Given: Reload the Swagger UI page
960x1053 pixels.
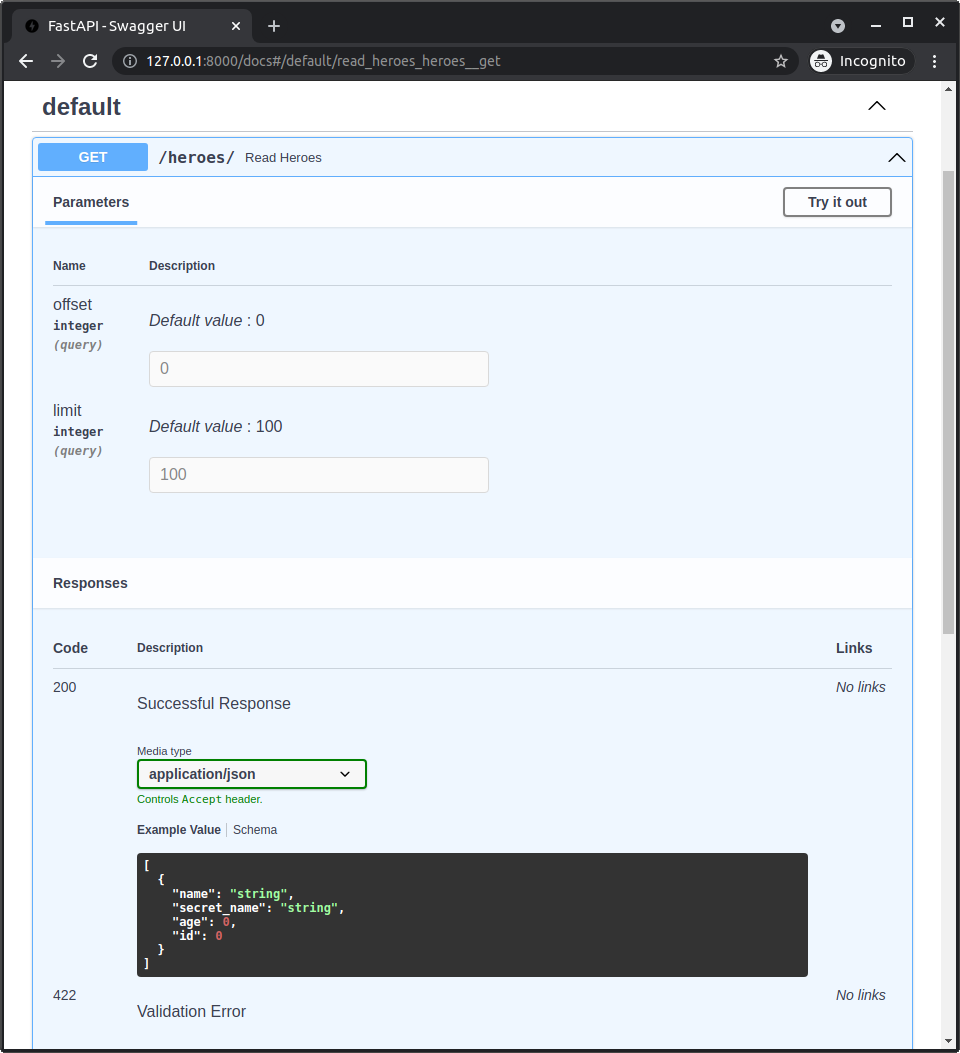Looking at the screenshot, I should click(91, 61).
